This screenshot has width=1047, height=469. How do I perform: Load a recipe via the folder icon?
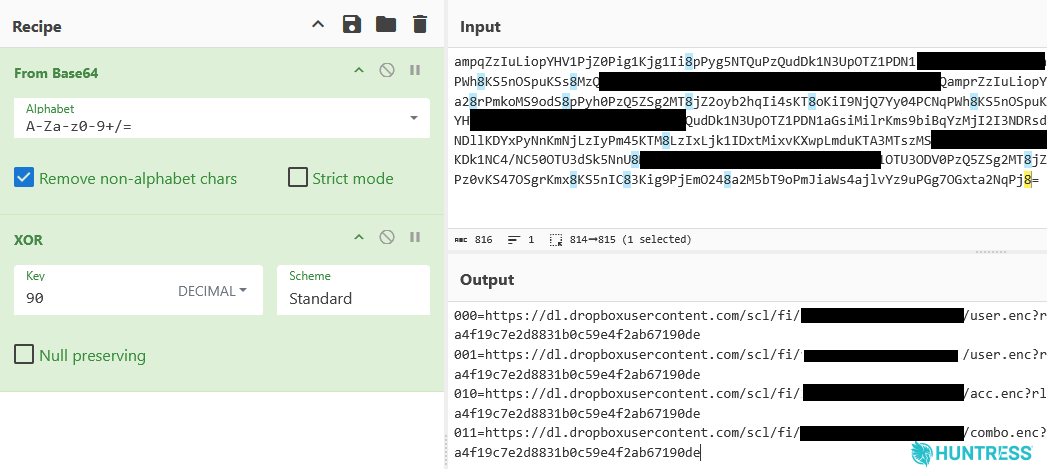pyautogui.click(x=386, y=25)
